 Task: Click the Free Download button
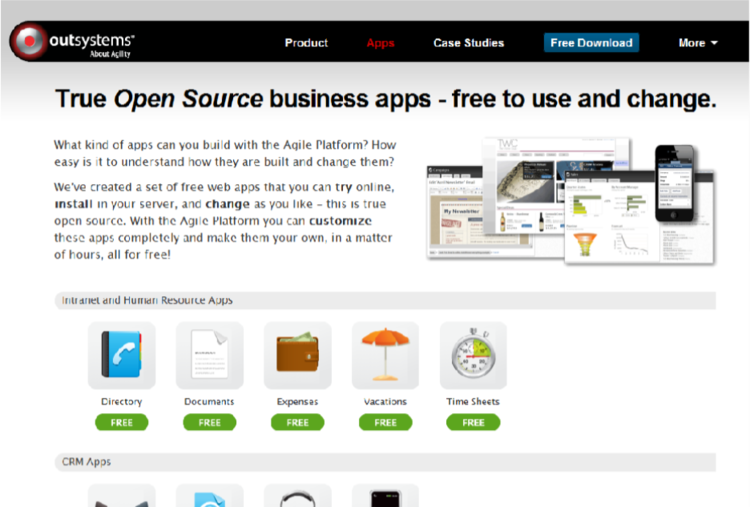[x=591, y=43]
